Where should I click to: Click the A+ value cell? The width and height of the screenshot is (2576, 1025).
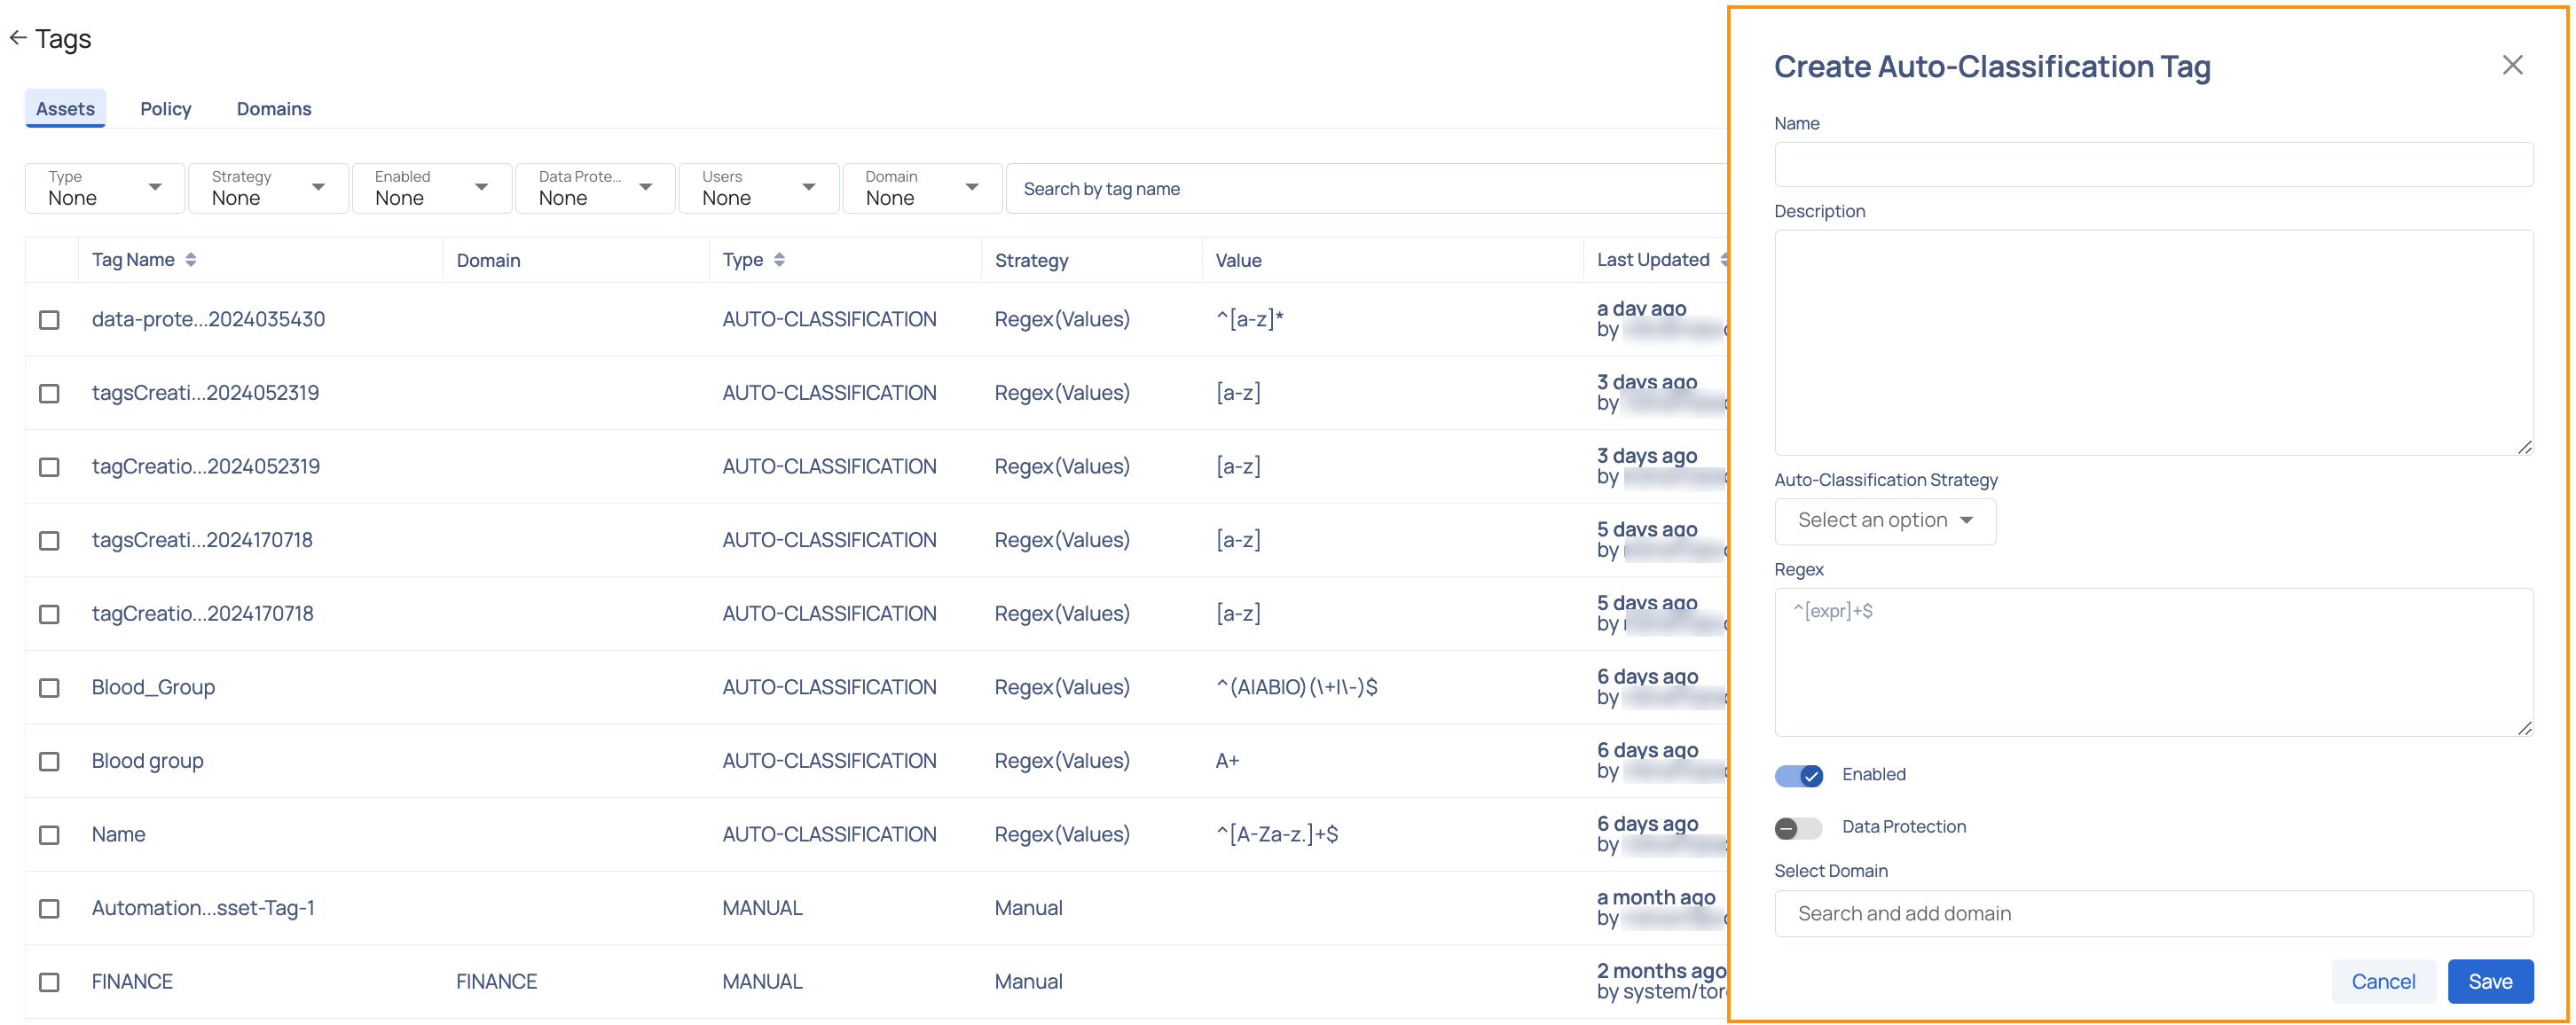pos(1227,761)
